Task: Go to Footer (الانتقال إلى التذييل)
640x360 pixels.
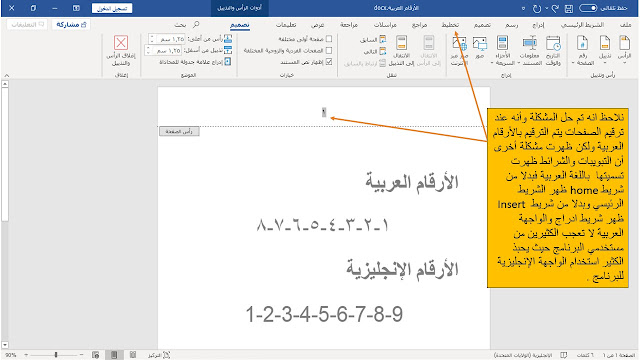Action: [x=401, y=51]
